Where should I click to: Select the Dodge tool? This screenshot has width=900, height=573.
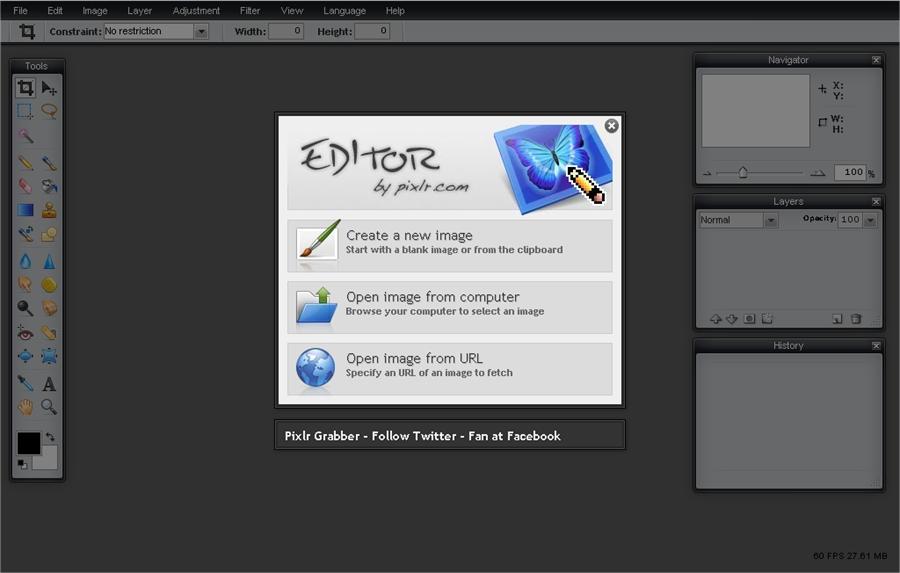coord(25,308)
